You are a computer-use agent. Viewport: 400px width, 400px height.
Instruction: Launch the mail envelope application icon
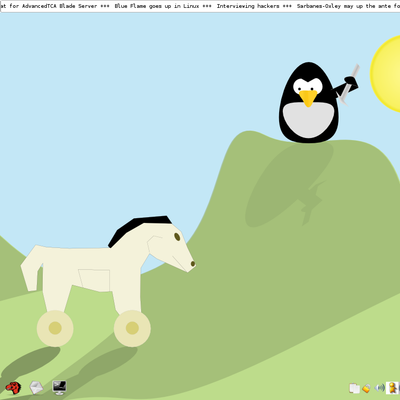[x=36, y=388]
